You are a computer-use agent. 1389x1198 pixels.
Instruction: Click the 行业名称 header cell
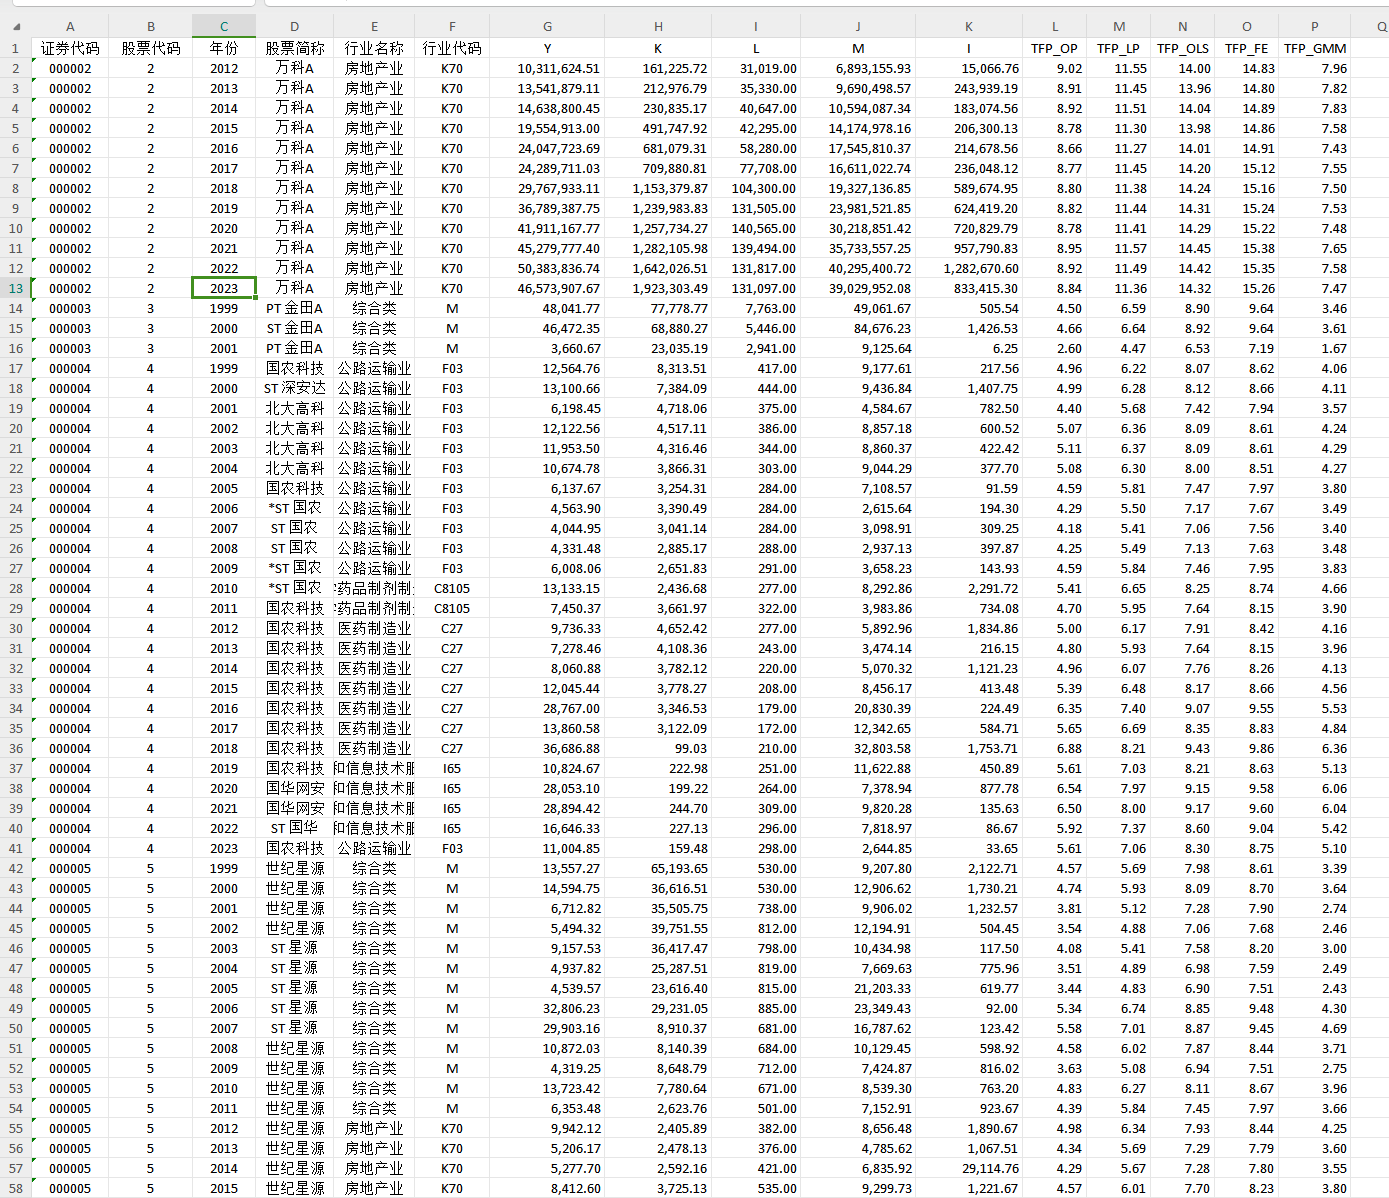click(374, 48)
